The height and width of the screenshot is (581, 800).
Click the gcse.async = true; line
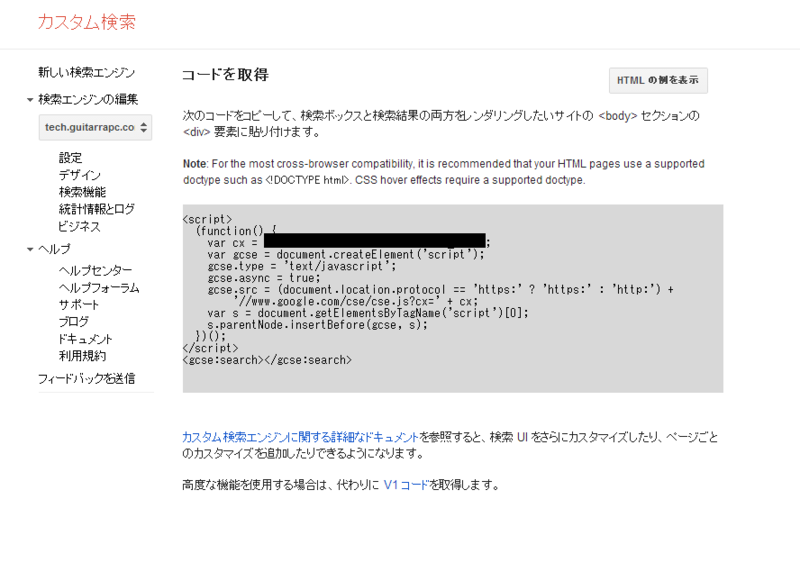tap(264, 278)
